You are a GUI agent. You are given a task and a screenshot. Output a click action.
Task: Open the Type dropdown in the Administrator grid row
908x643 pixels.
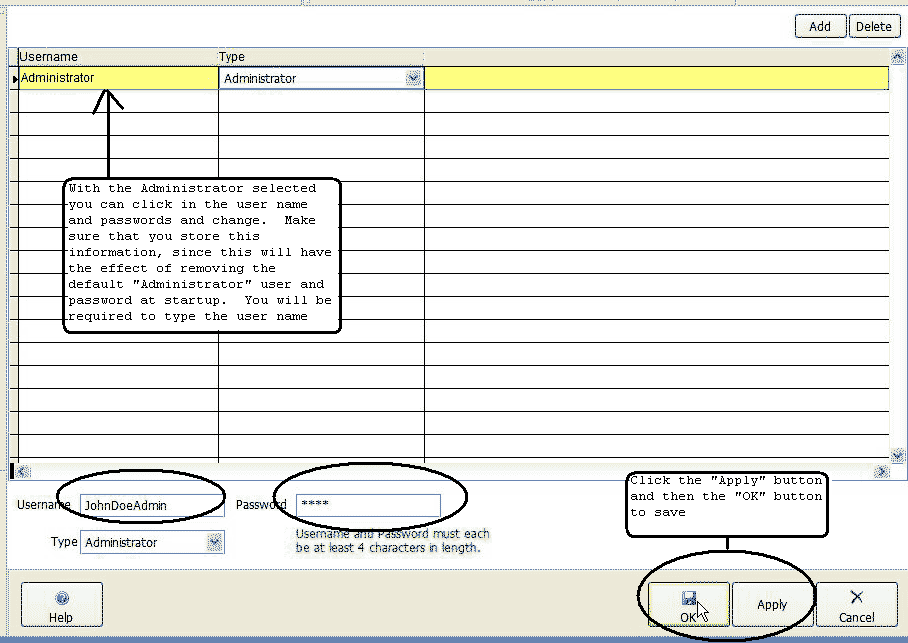[x=413, y=78]
